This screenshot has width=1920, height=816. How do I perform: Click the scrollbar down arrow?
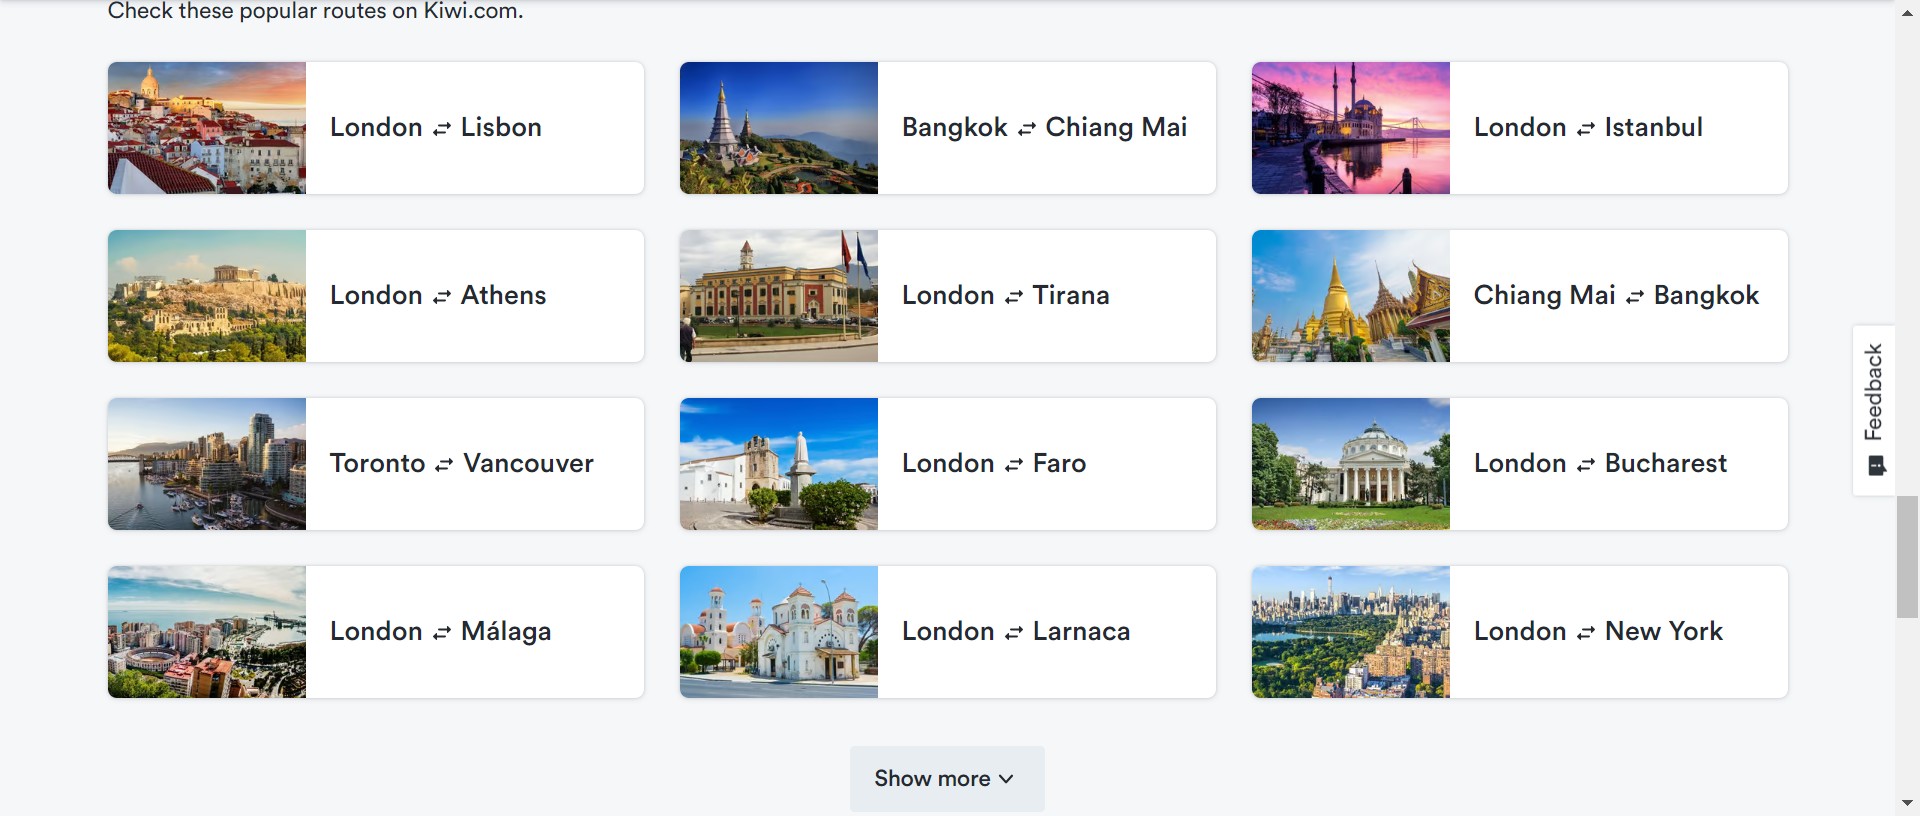point(1907,803)
